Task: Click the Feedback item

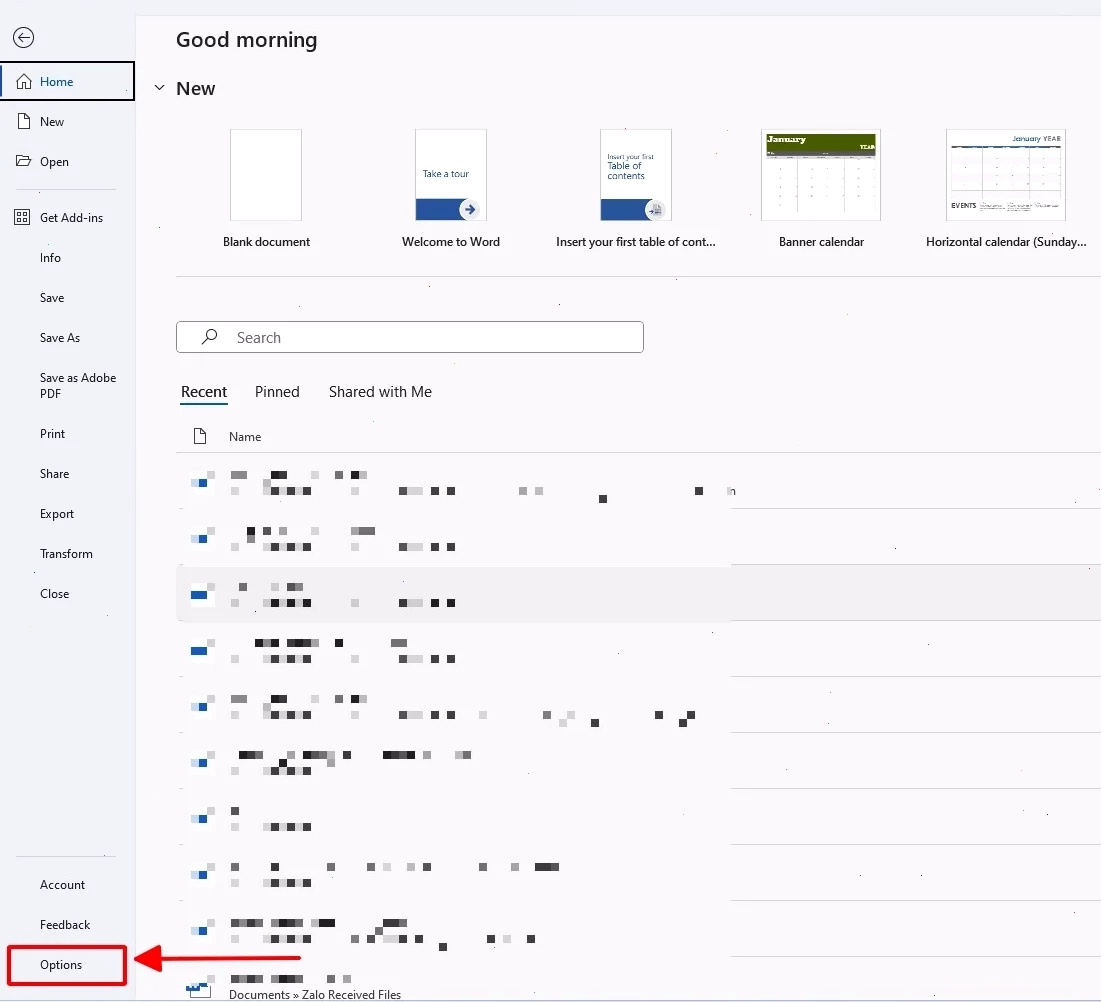Action: [x=65, y=925]
